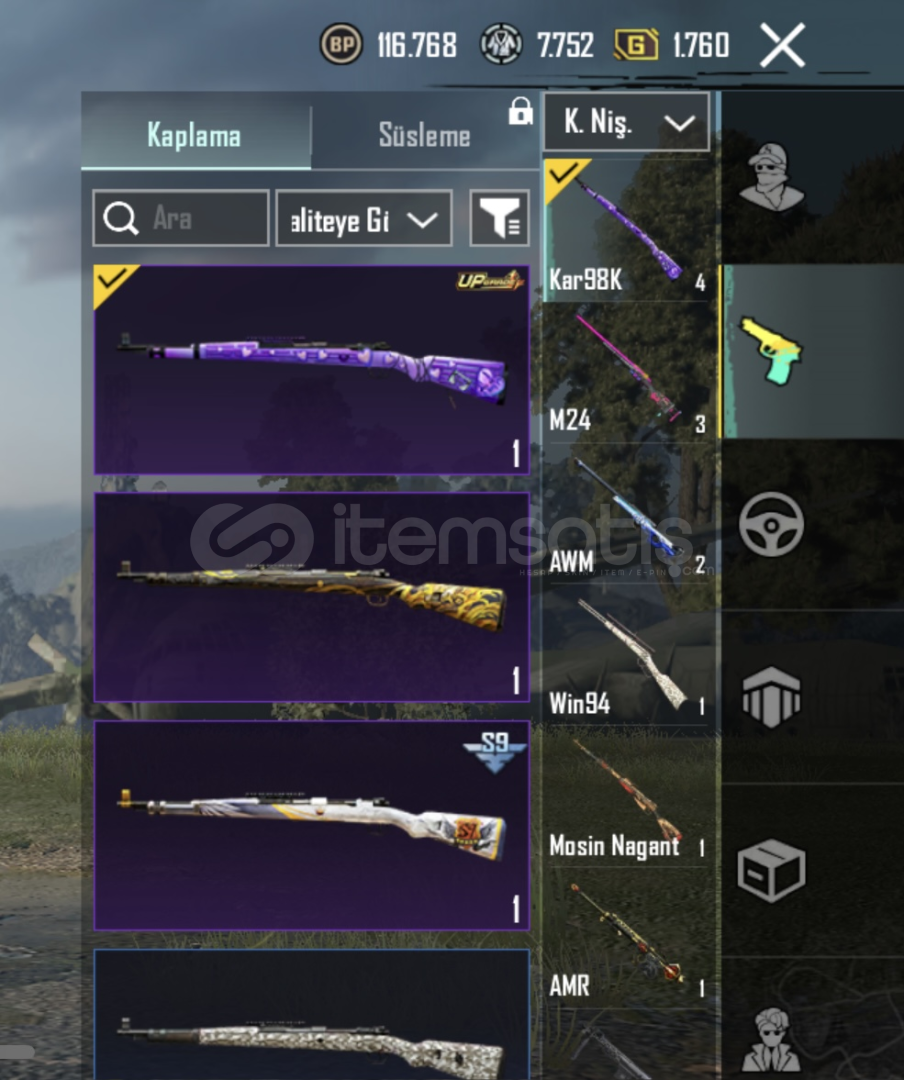904x1080 pixels.
Task: Select the purple hearts Kar98K skin
Action: coord(311,370)
